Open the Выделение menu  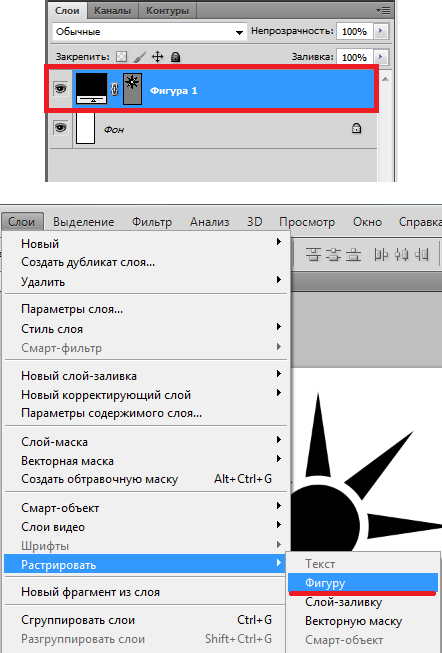83,222
